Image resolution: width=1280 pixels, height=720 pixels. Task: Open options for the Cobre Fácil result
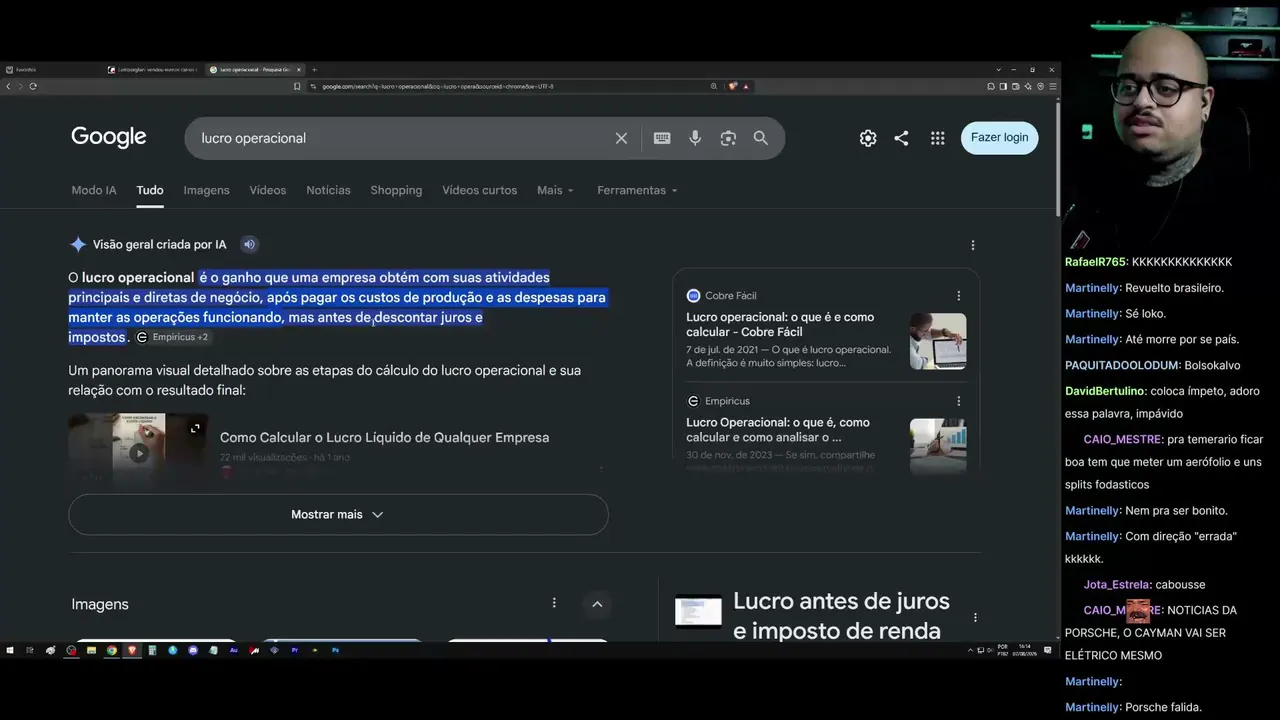point(958,296)
